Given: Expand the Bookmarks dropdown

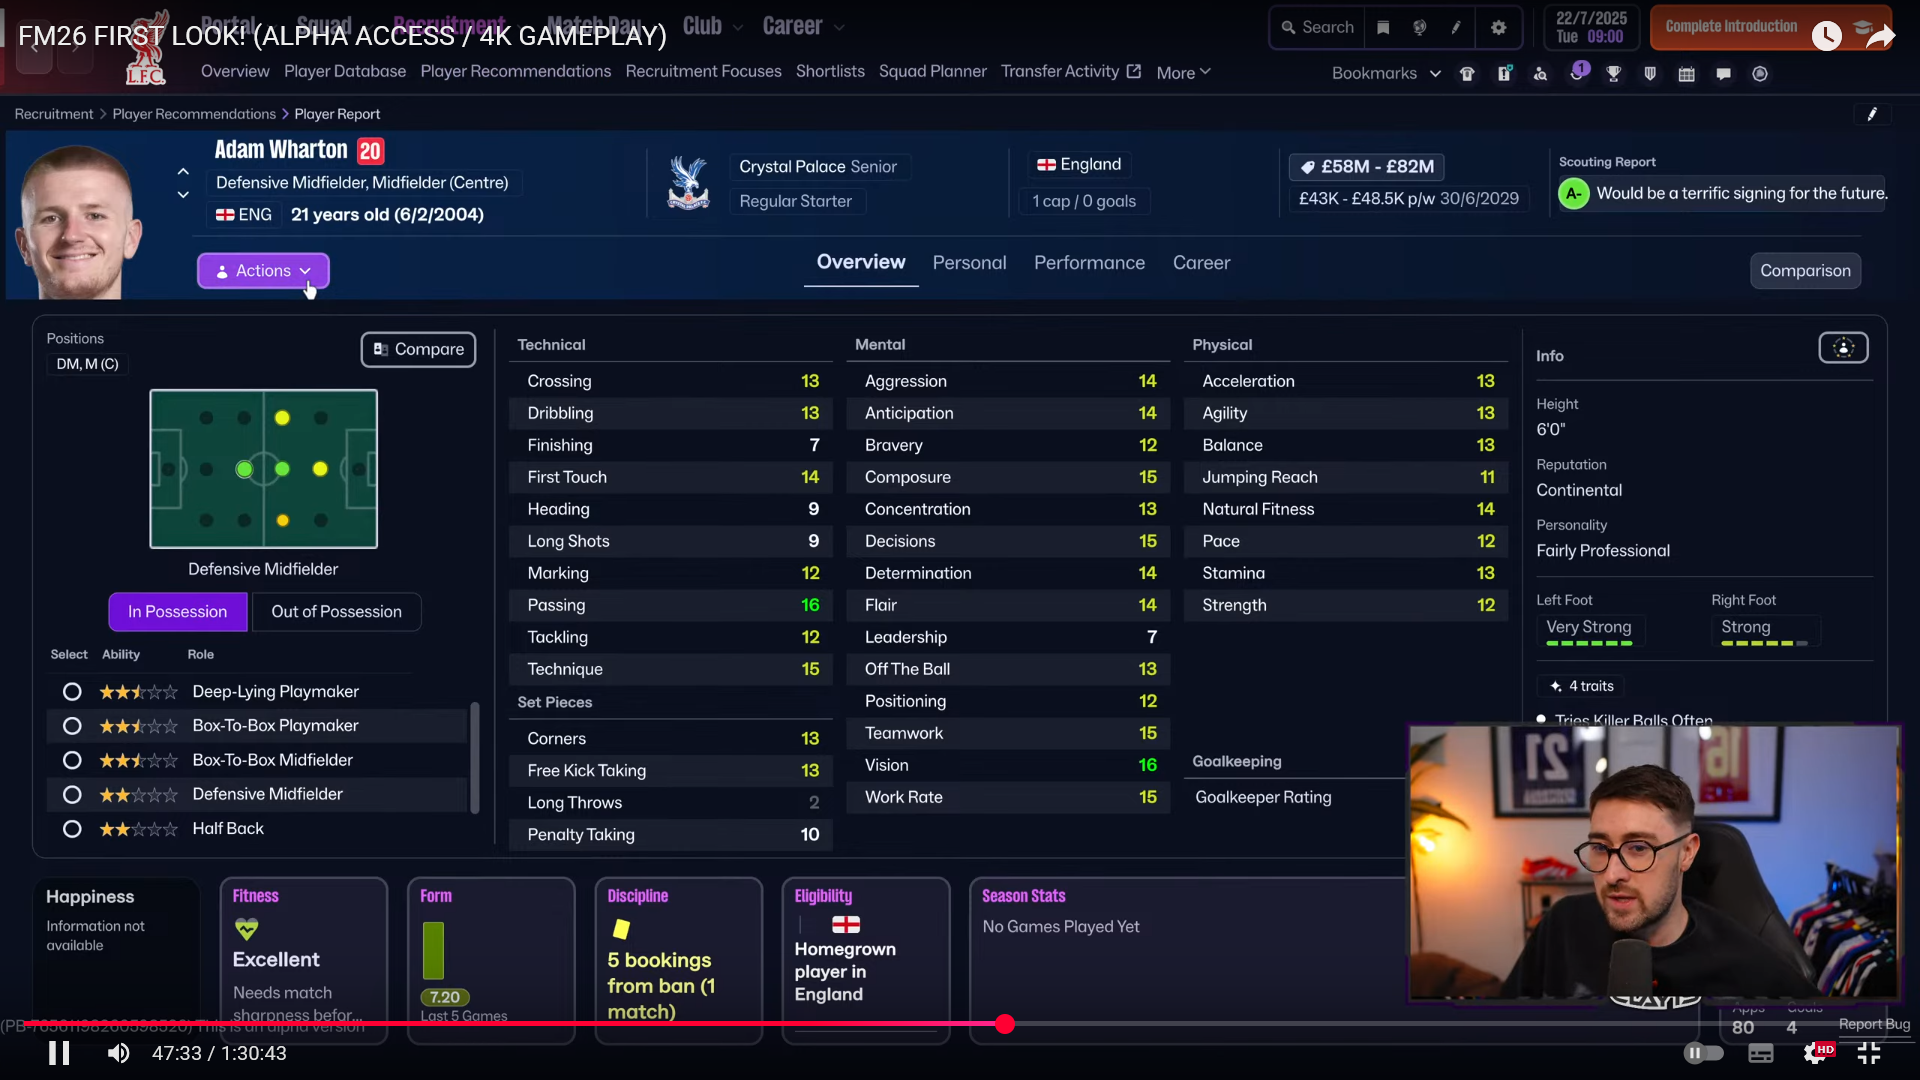Looking at the screenshot, I should point(1386,74).
